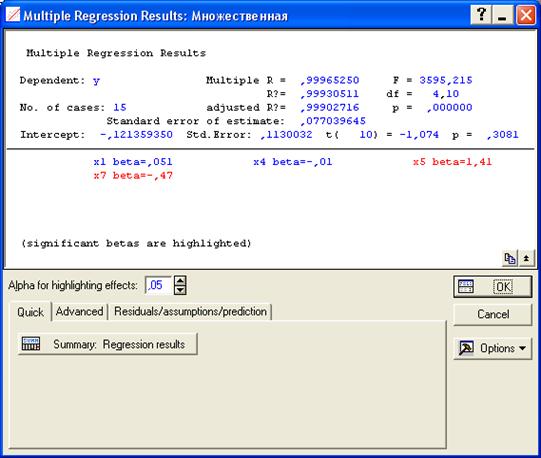Click the Statistica app icon in title bar
The image size is (541, 458).
tap(13, 15)
